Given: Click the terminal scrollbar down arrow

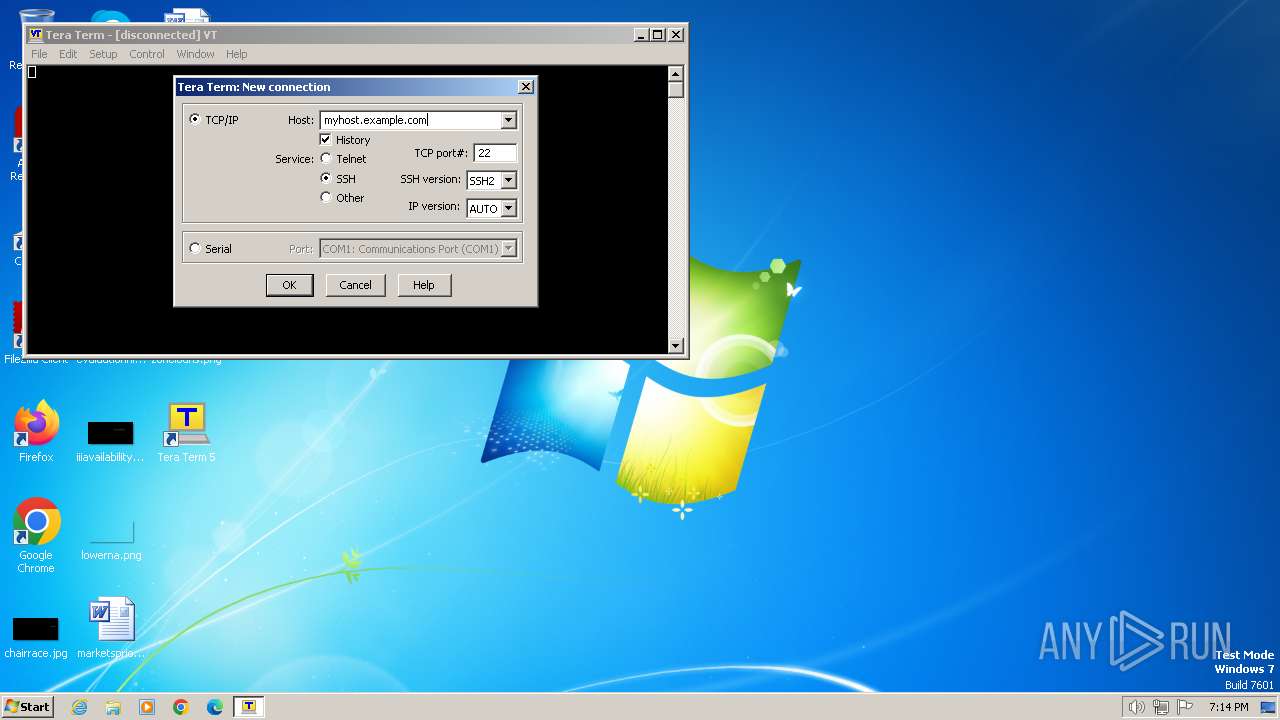Looking at the screenshot, I should pos(676,346).
